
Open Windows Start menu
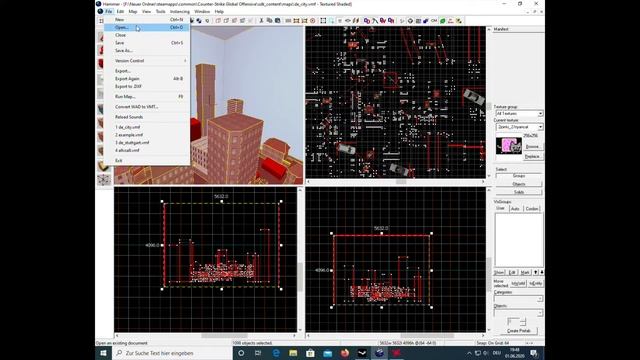(103, 353)
